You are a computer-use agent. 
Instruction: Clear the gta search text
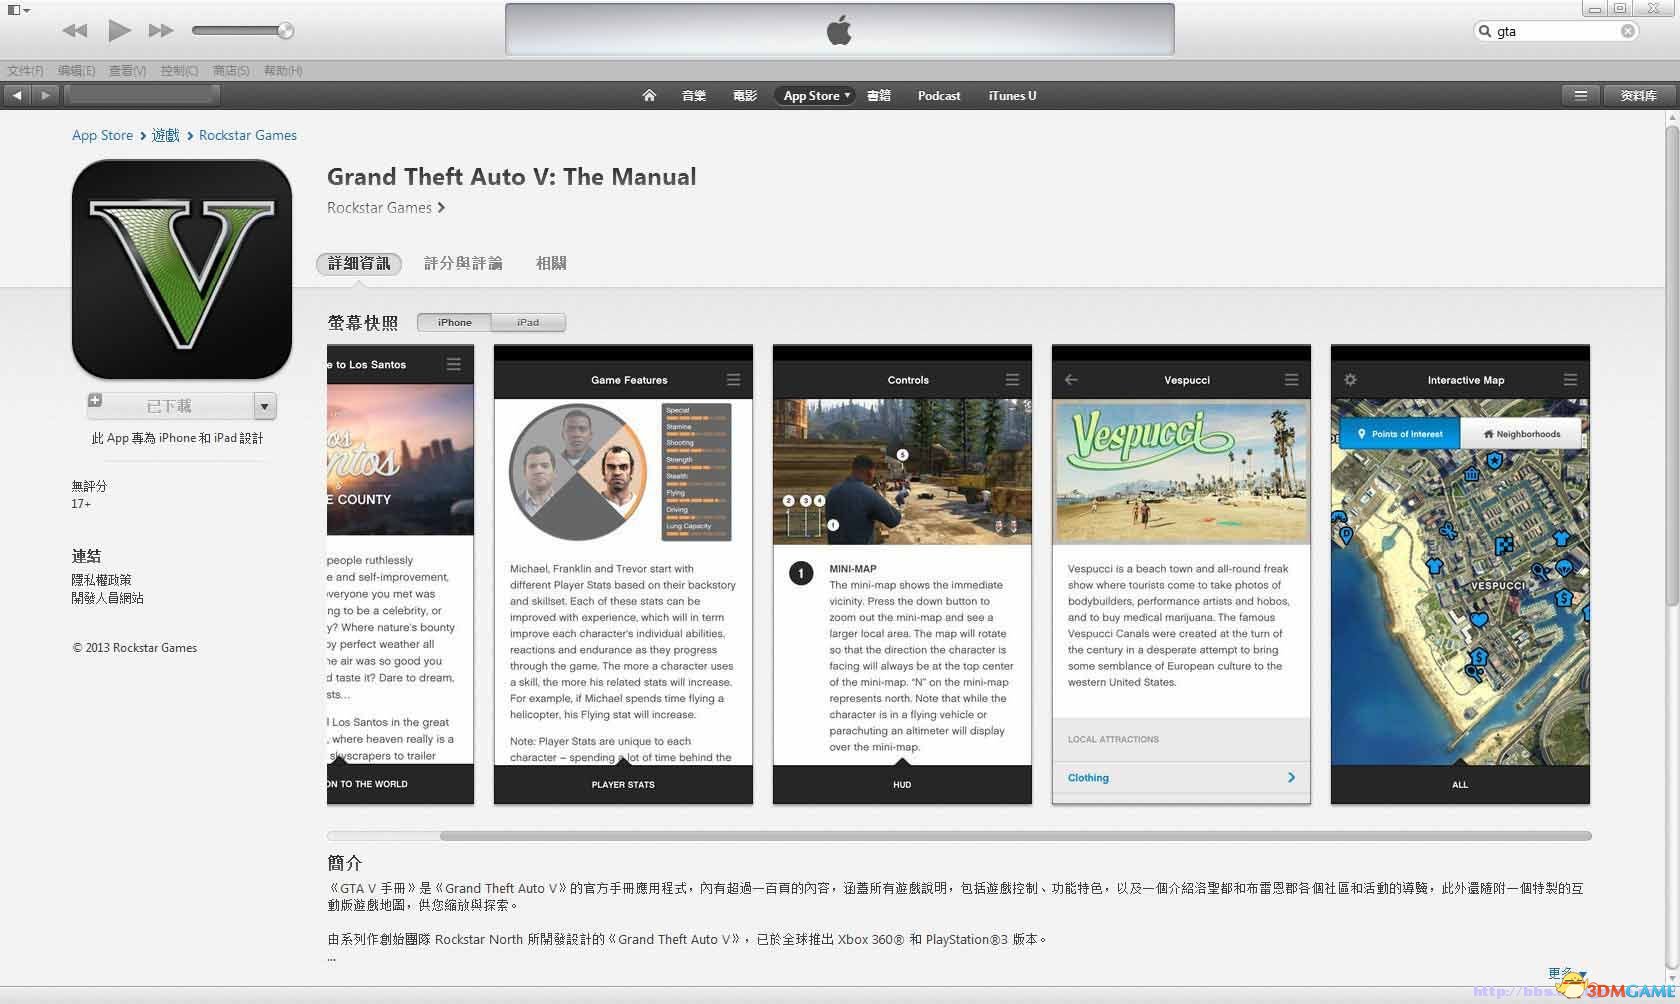1628,31
